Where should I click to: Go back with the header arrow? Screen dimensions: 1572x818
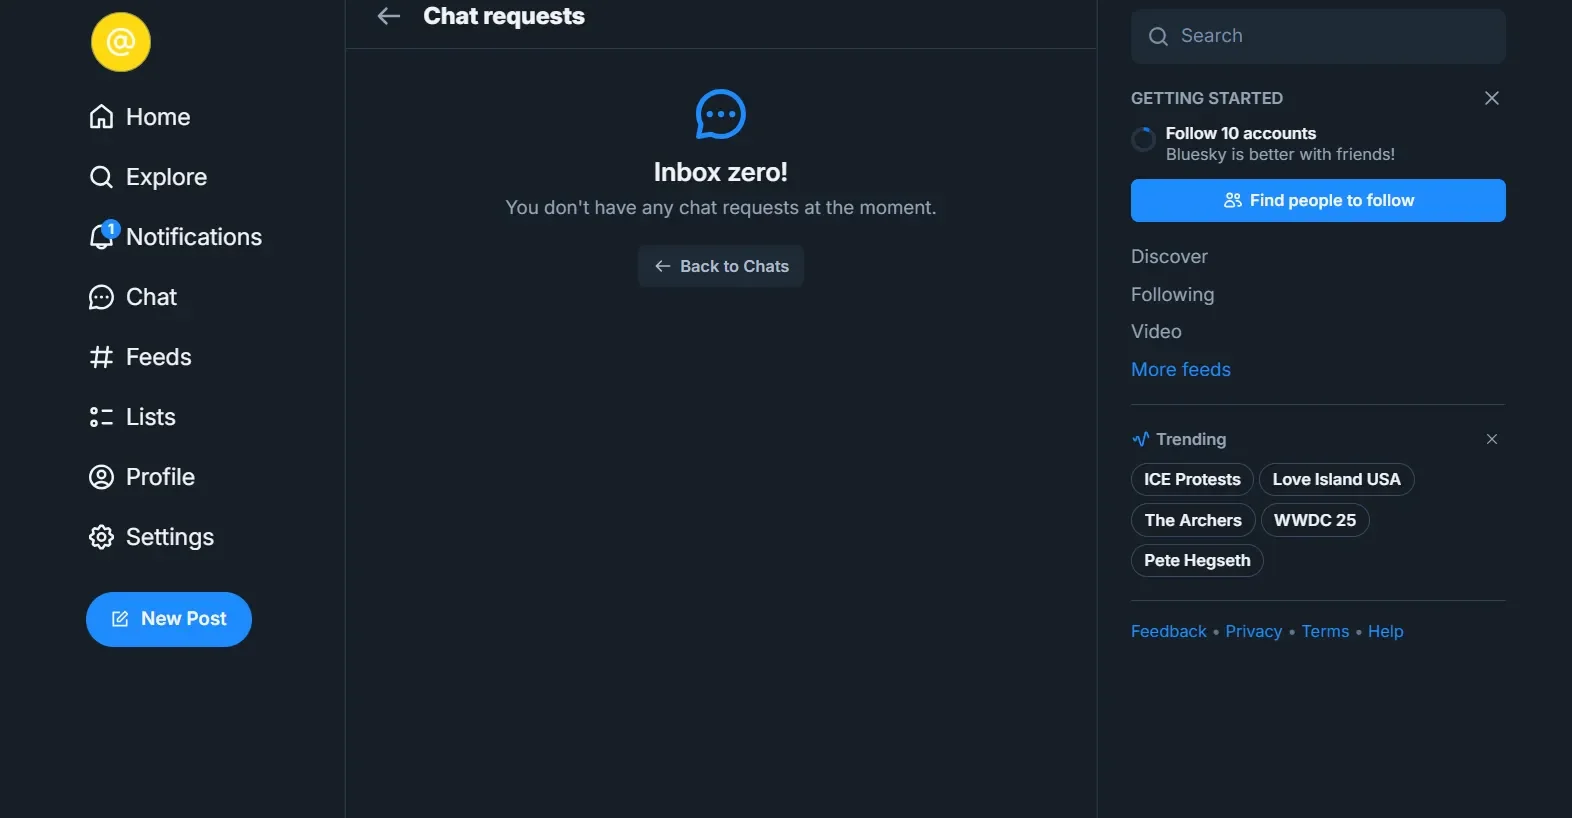click(389, 16)
